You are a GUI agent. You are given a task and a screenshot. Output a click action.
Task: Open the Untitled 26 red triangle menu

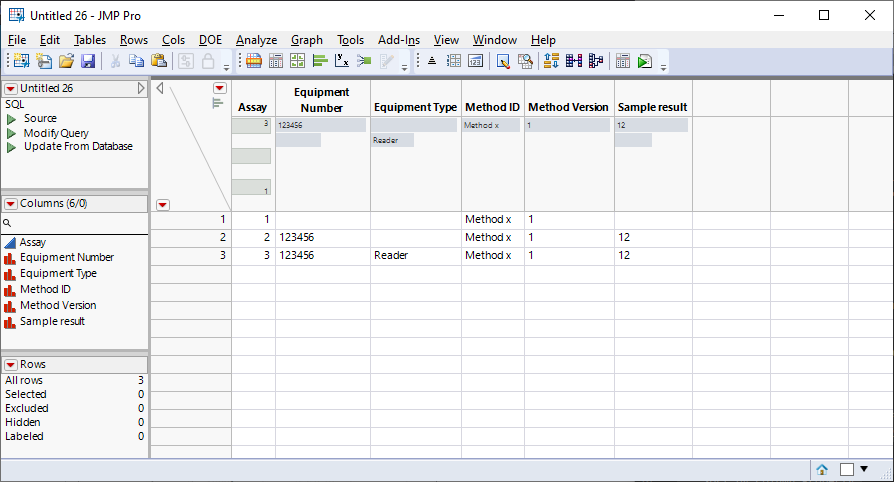point(11,89)
